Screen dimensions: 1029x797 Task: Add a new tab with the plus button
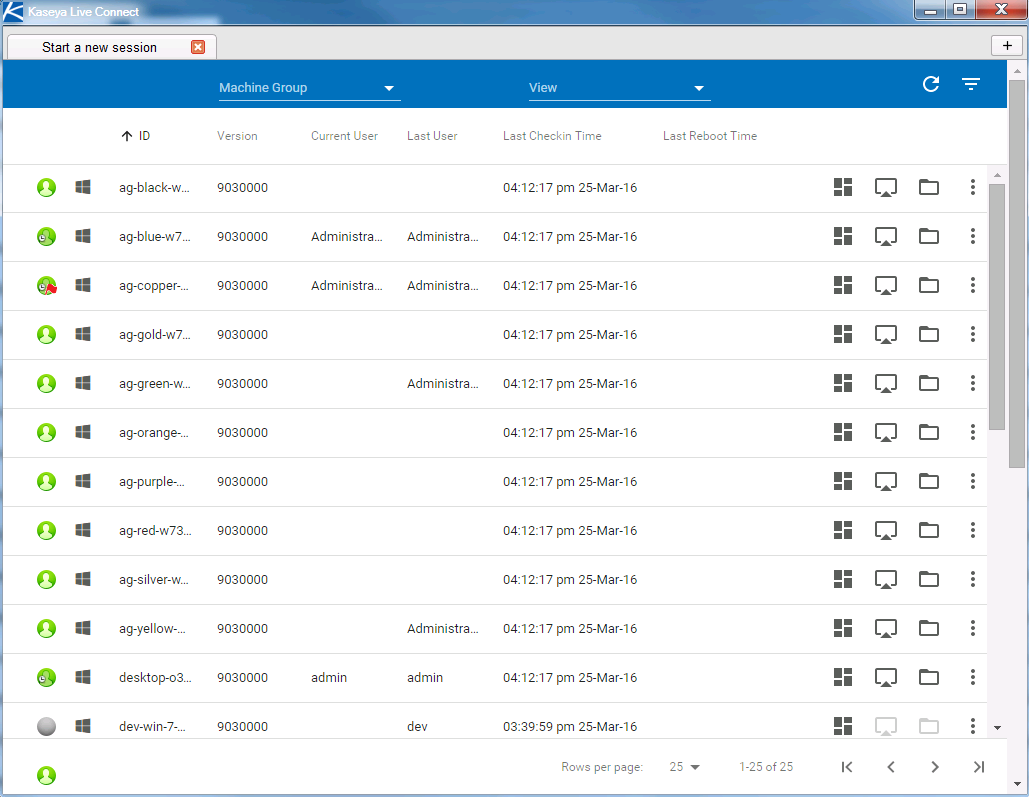pos(1007,46)
